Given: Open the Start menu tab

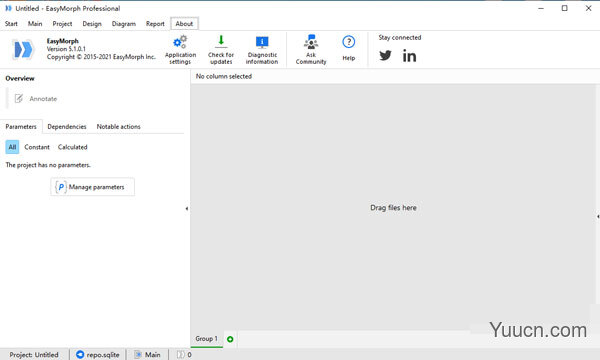Looking at the screenshot, I should (x=11, y=24).
